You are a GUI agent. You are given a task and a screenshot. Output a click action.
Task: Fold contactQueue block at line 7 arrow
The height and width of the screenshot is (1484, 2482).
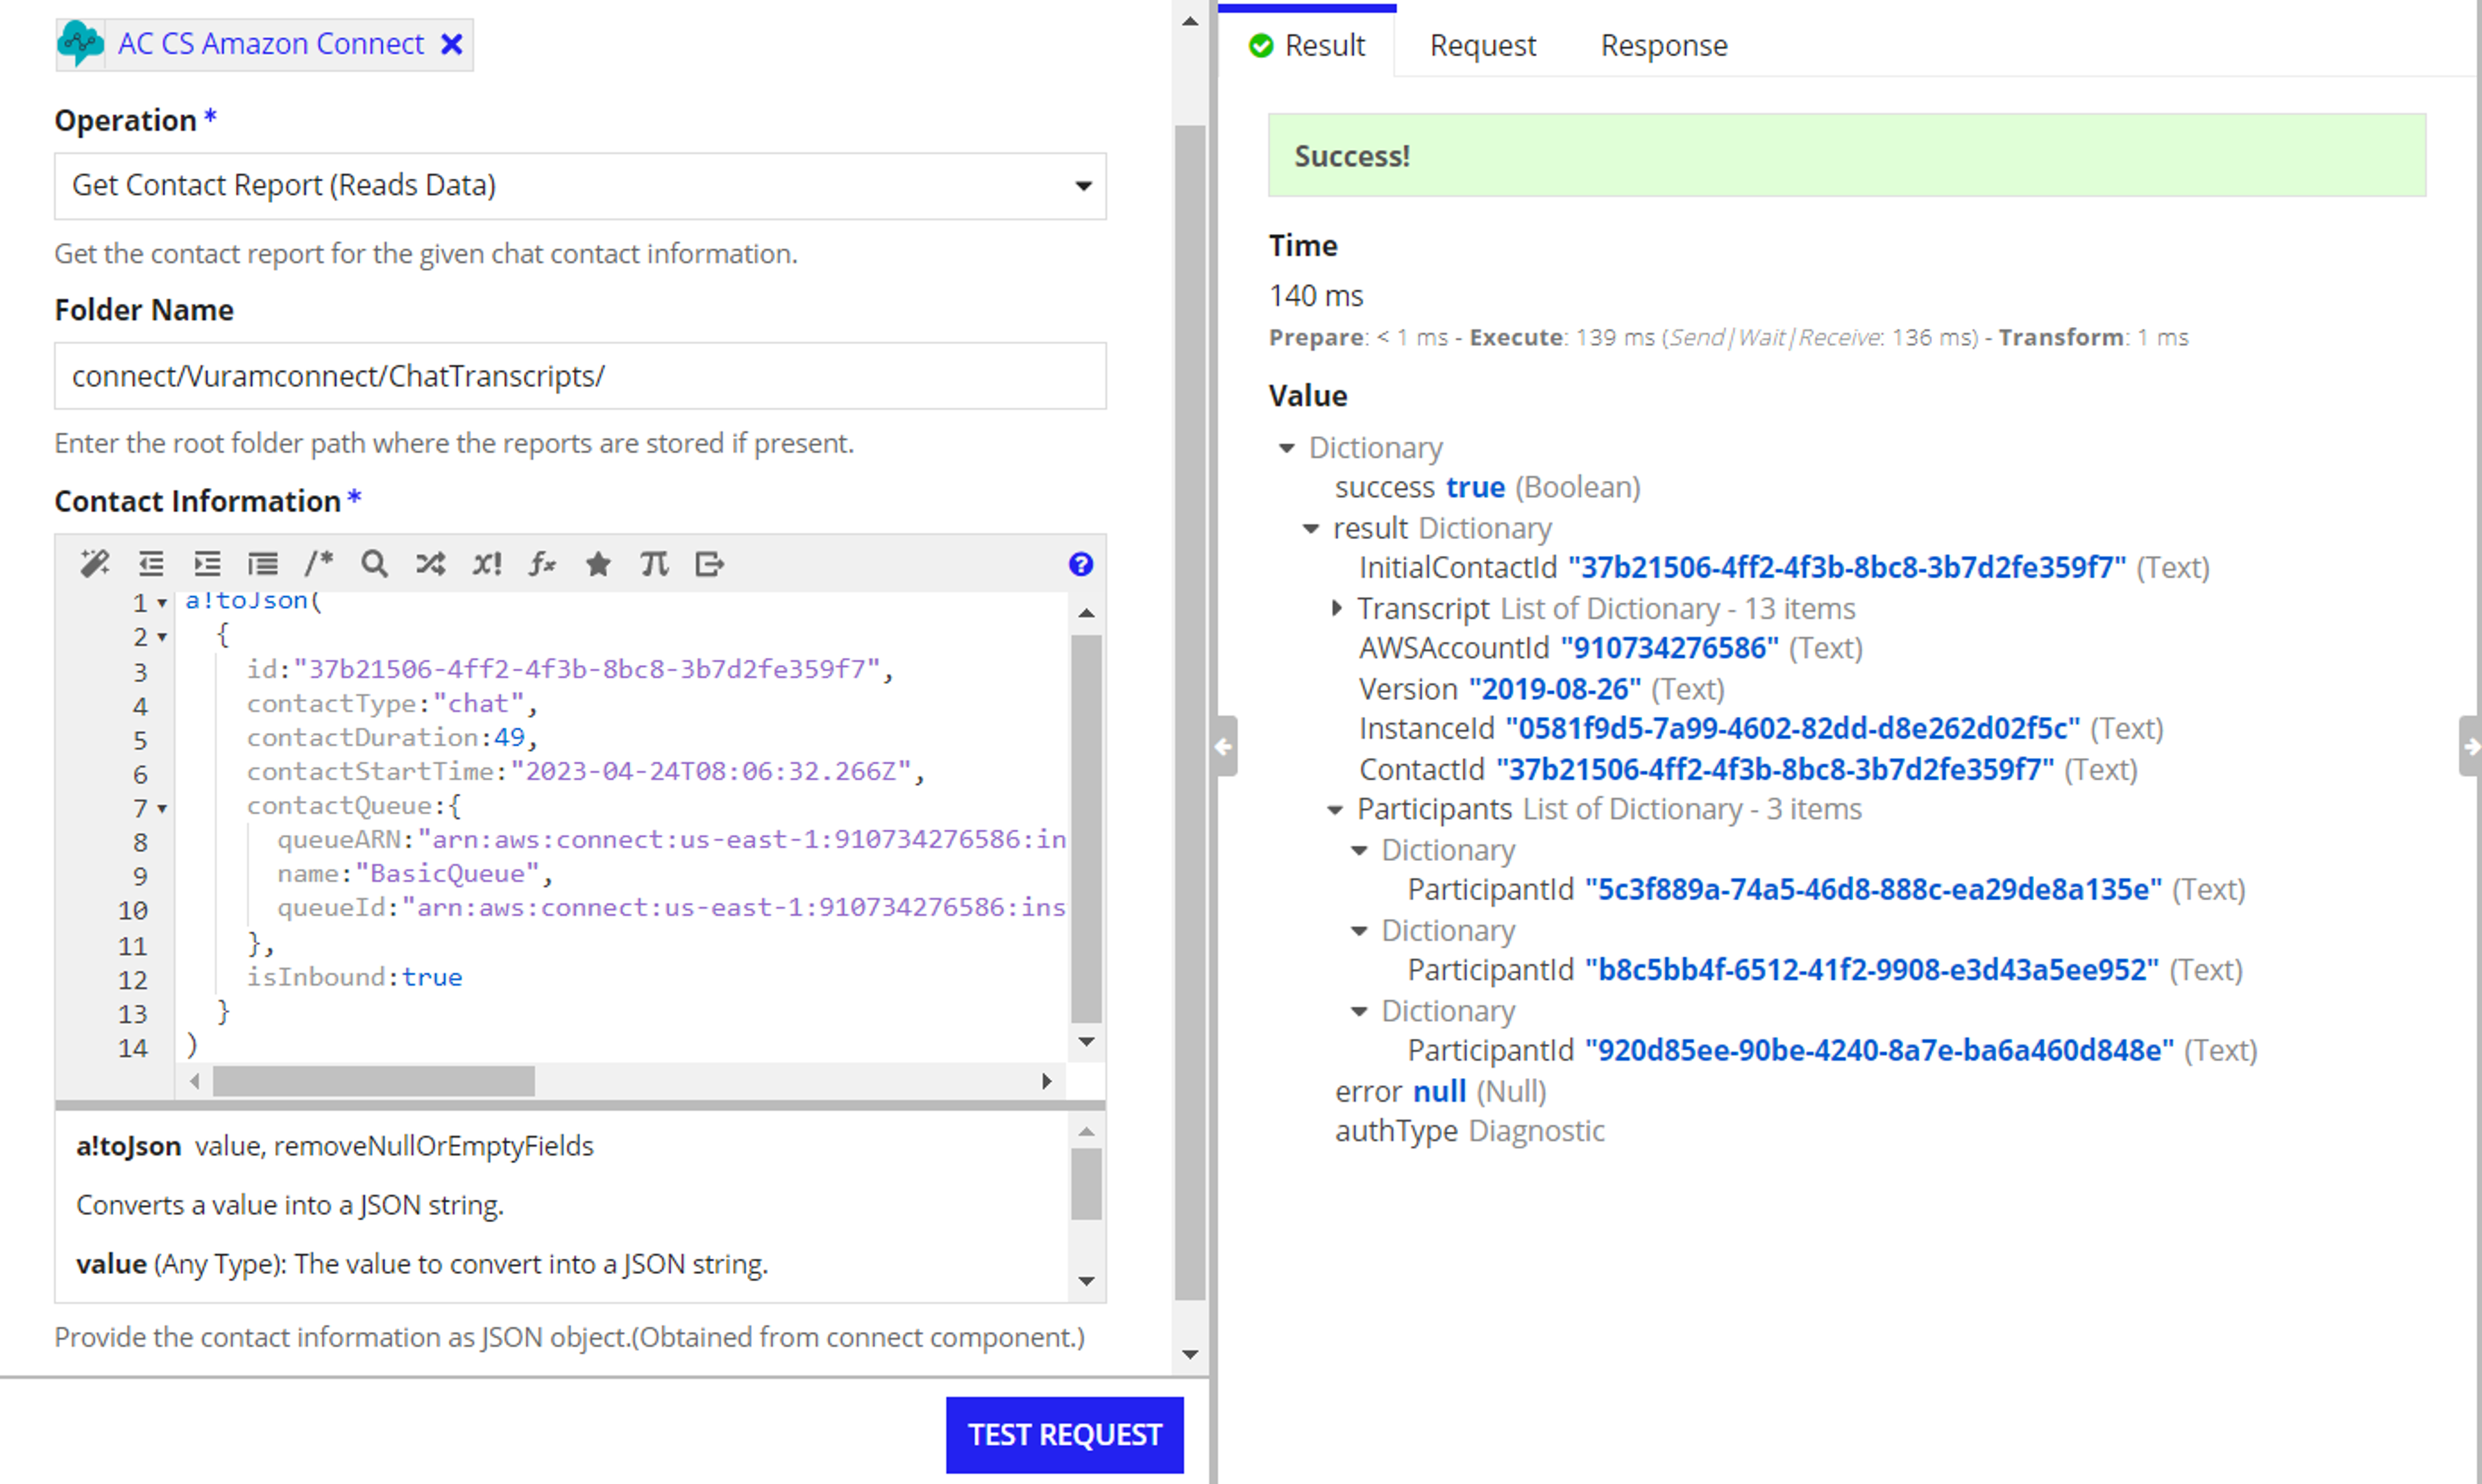pos(162,808)
